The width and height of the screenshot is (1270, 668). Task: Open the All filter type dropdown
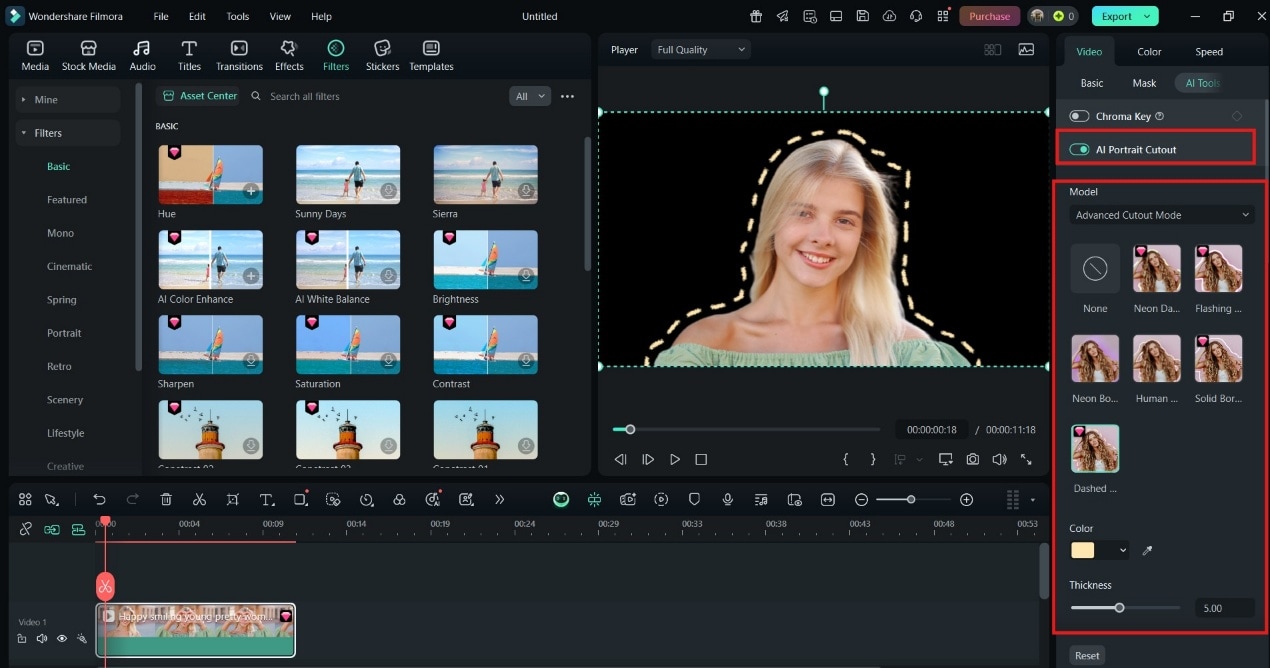[530, 96]
